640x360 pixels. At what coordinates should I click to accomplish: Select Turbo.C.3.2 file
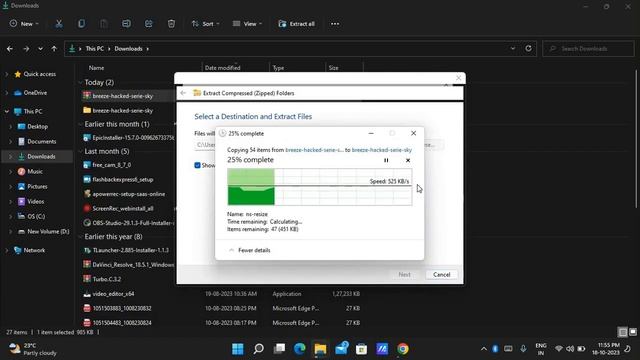pyautogui.click(x=107, y=279)
